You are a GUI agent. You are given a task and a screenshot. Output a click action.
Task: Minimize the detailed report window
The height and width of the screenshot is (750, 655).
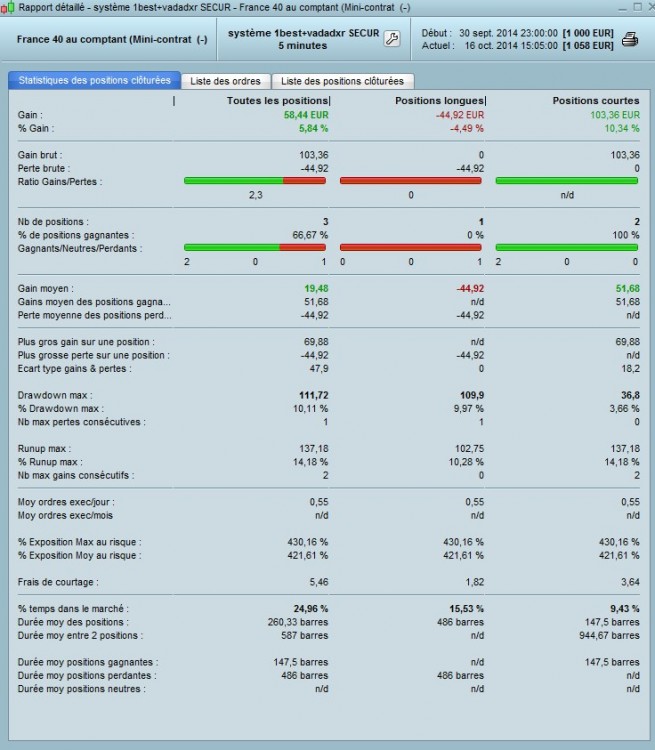[x=622, y=8]
